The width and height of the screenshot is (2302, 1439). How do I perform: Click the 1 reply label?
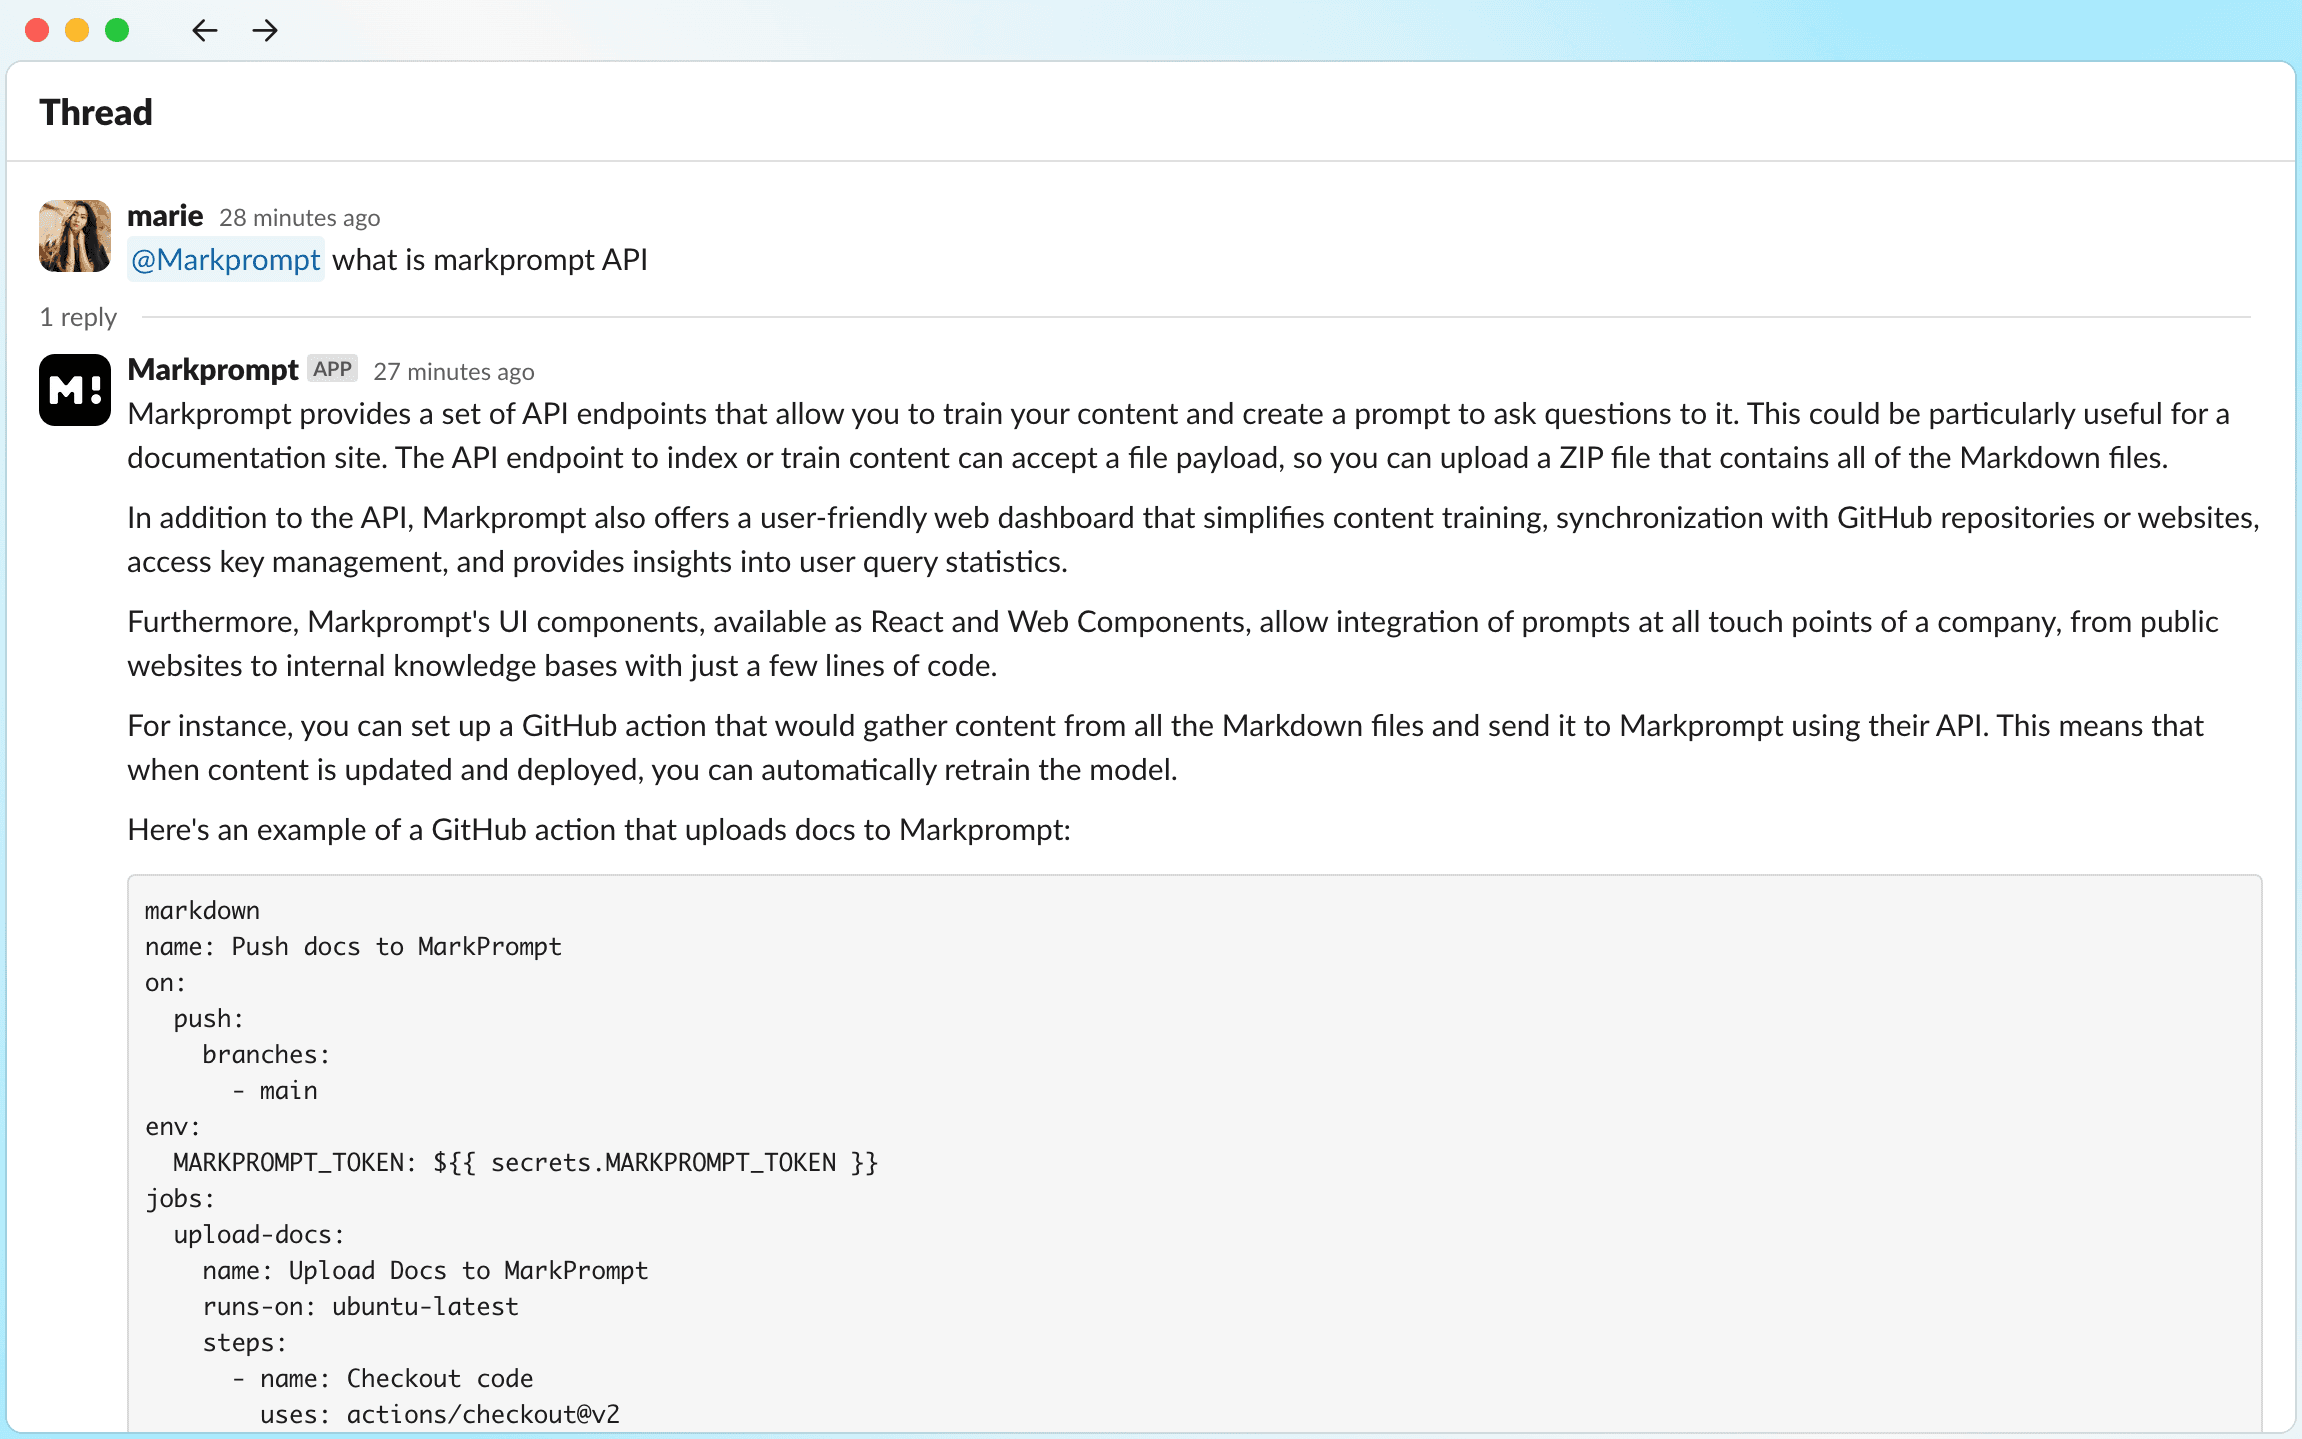(x=78, y=317)
